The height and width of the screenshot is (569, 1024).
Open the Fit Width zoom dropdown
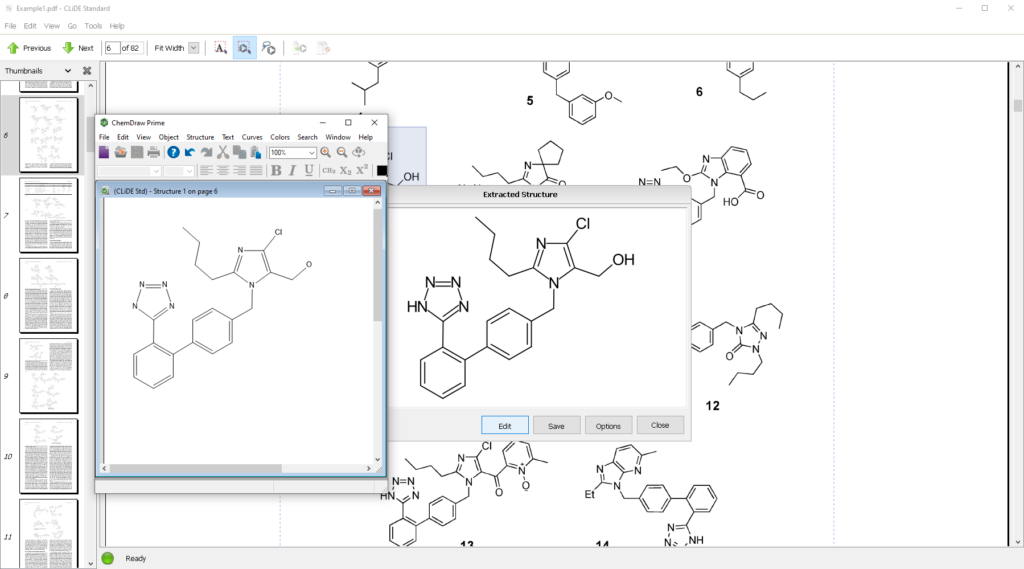tap(193, 48)
